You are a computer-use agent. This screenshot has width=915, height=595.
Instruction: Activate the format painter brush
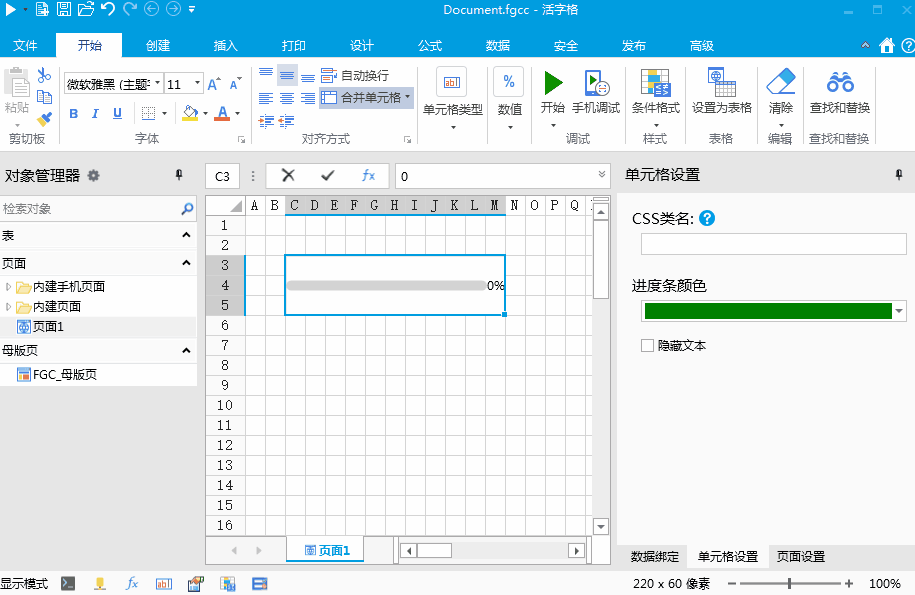[44, 119]
